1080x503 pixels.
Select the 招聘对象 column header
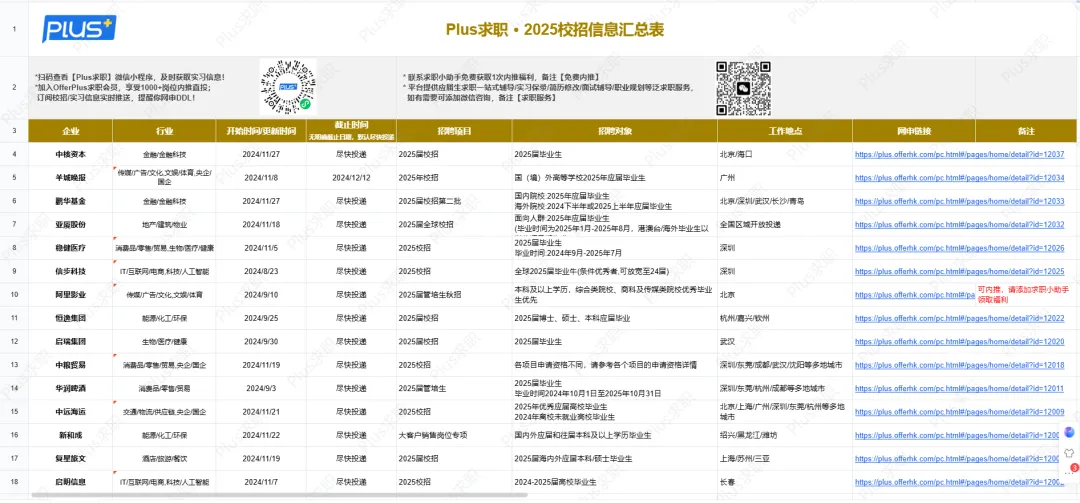coord(614,131)
